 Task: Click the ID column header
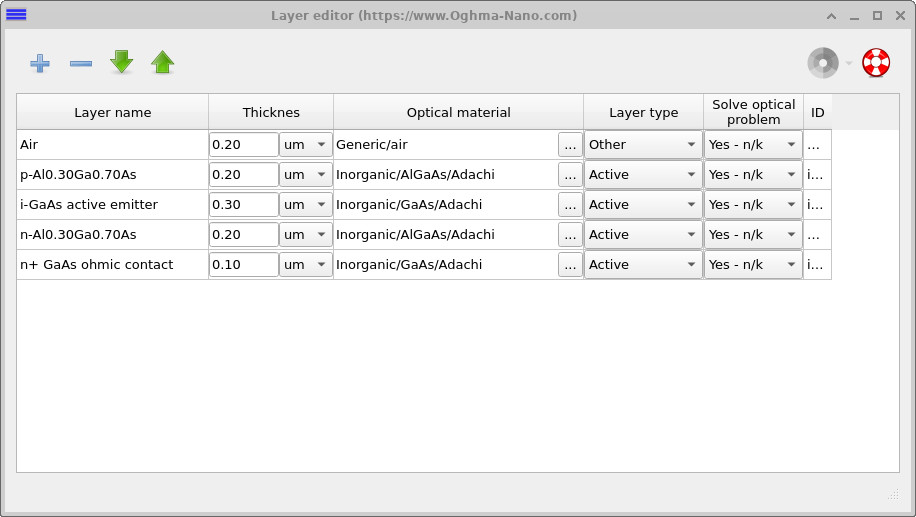point(818,112)
